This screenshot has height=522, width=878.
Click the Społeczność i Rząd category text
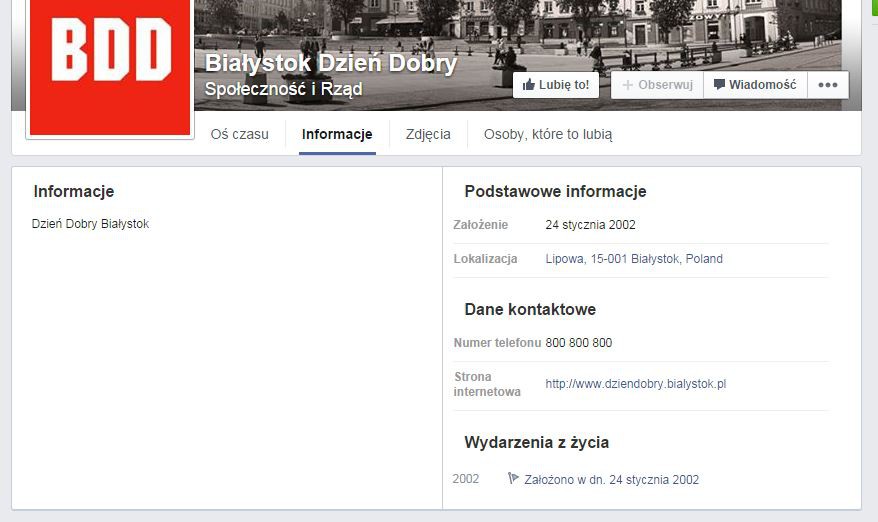click(283, 89)
